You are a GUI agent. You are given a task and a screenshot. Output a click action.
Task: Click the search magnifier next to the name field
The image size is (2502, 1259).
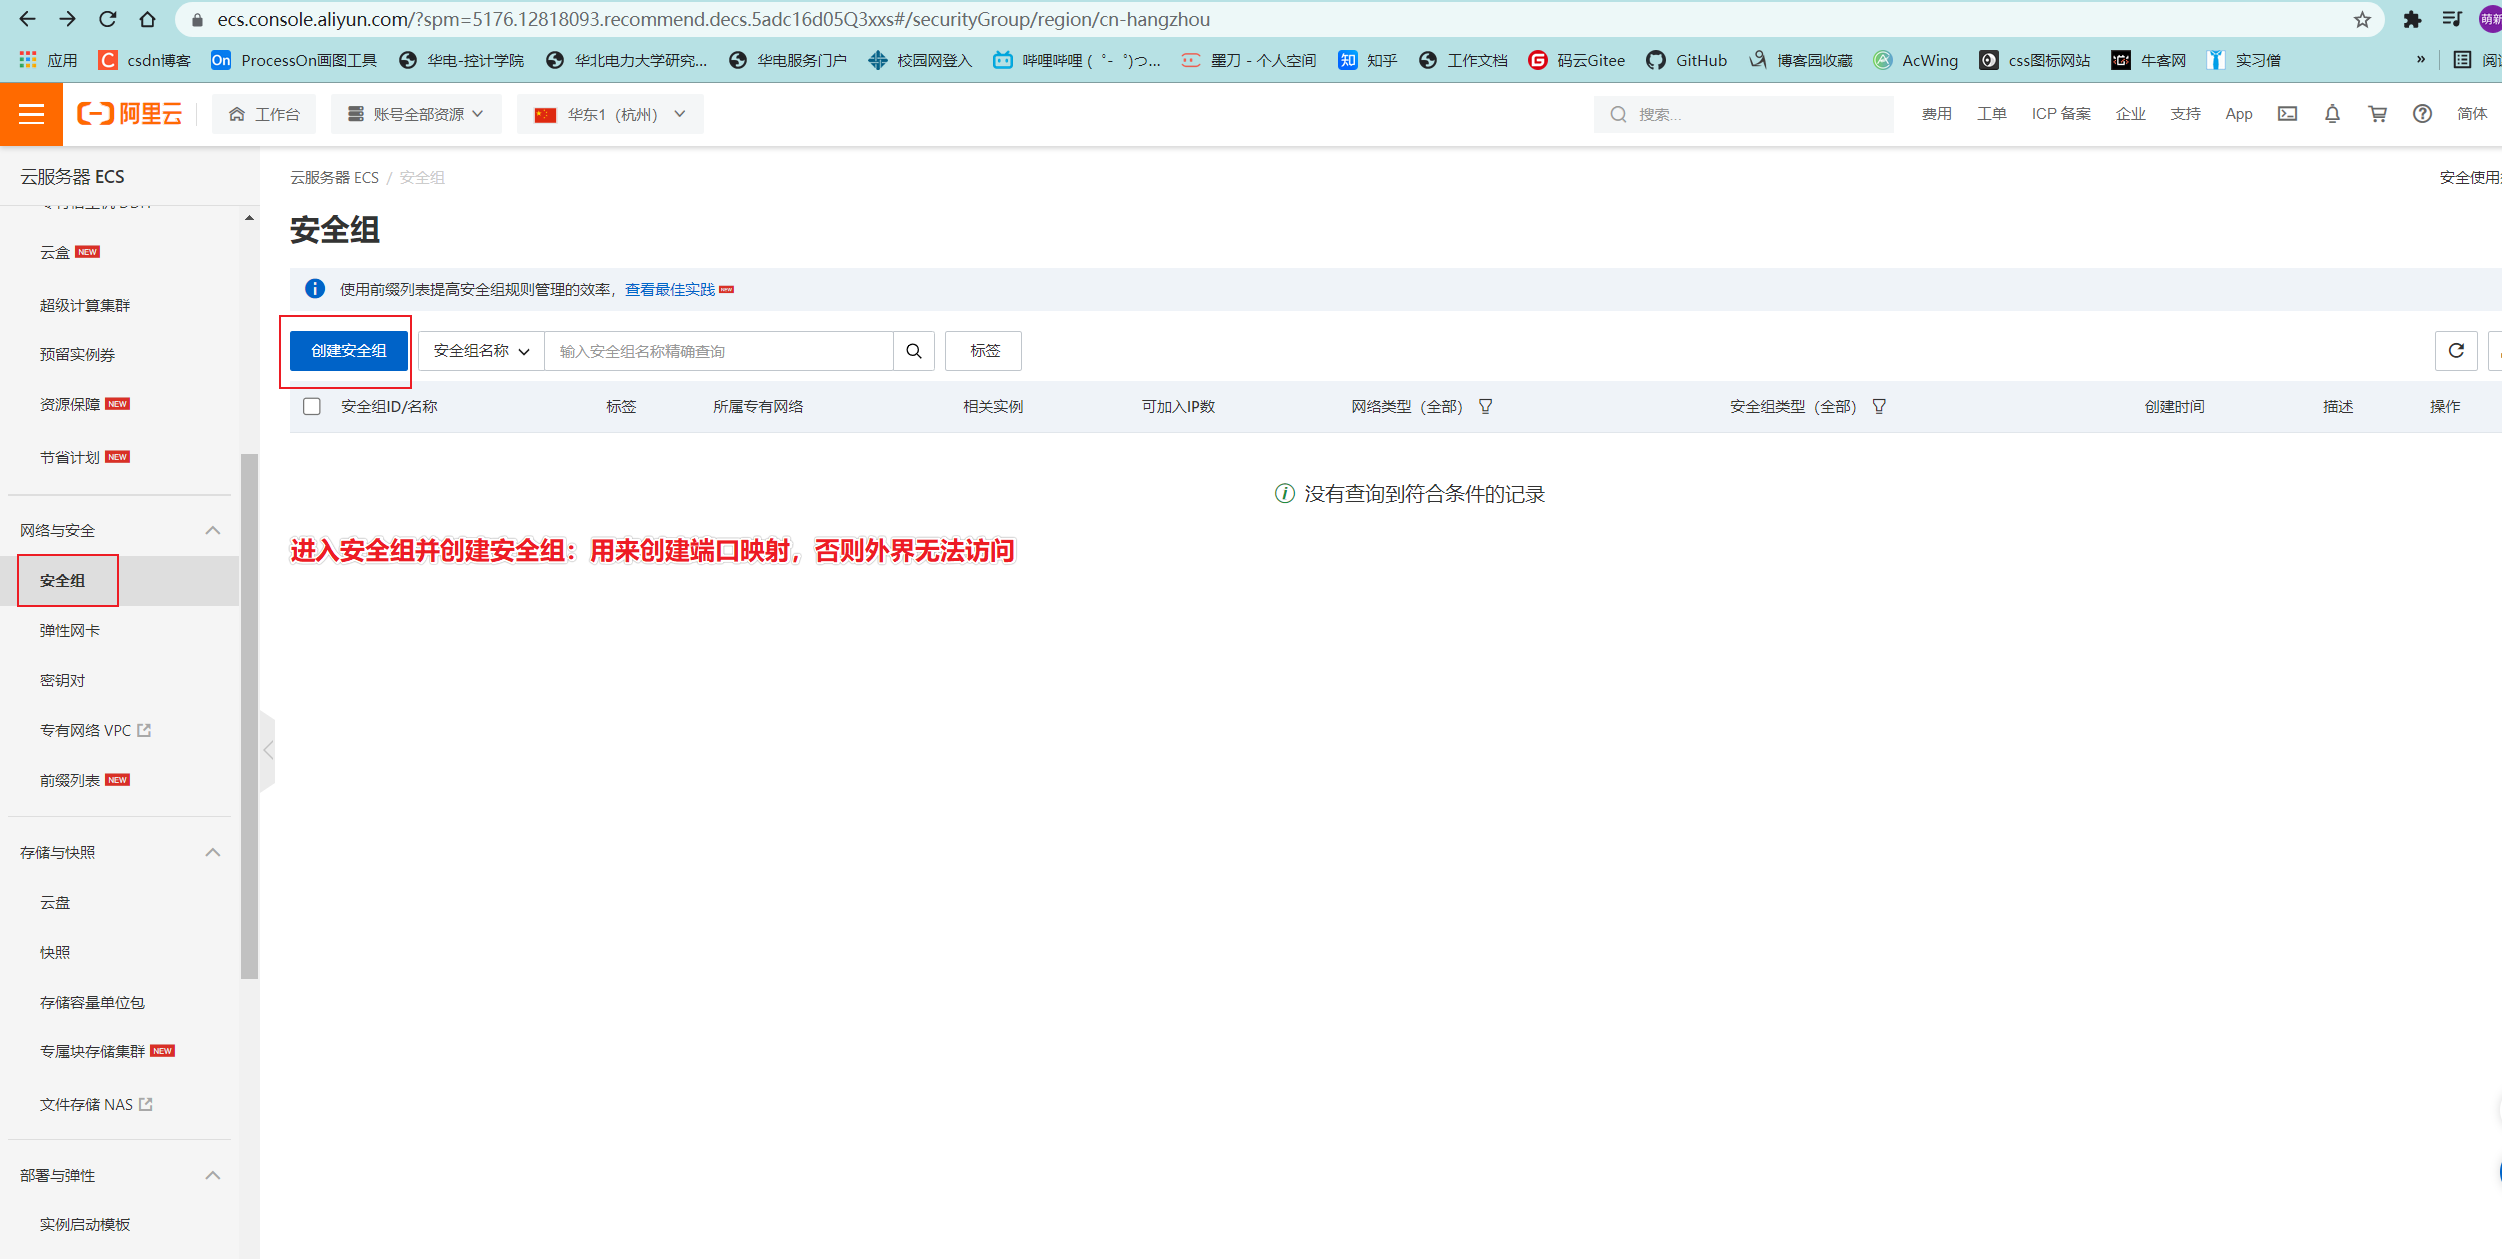pyautogui.click(x=913, y=350)
